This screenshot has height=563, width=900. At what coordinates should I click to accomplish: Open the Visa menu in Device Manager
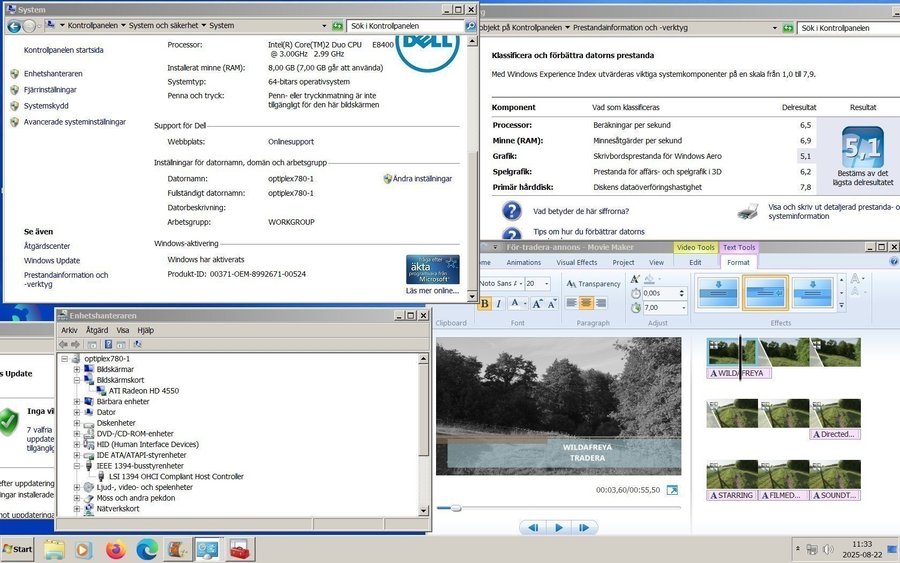[x=122, y=330]
